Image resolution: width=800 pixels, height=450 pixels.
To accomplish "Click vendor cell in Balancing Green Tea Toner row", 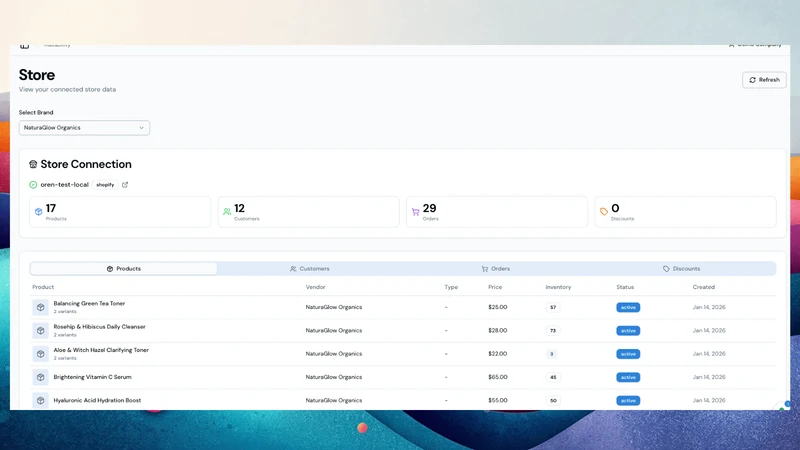I will tap(334, 307).
